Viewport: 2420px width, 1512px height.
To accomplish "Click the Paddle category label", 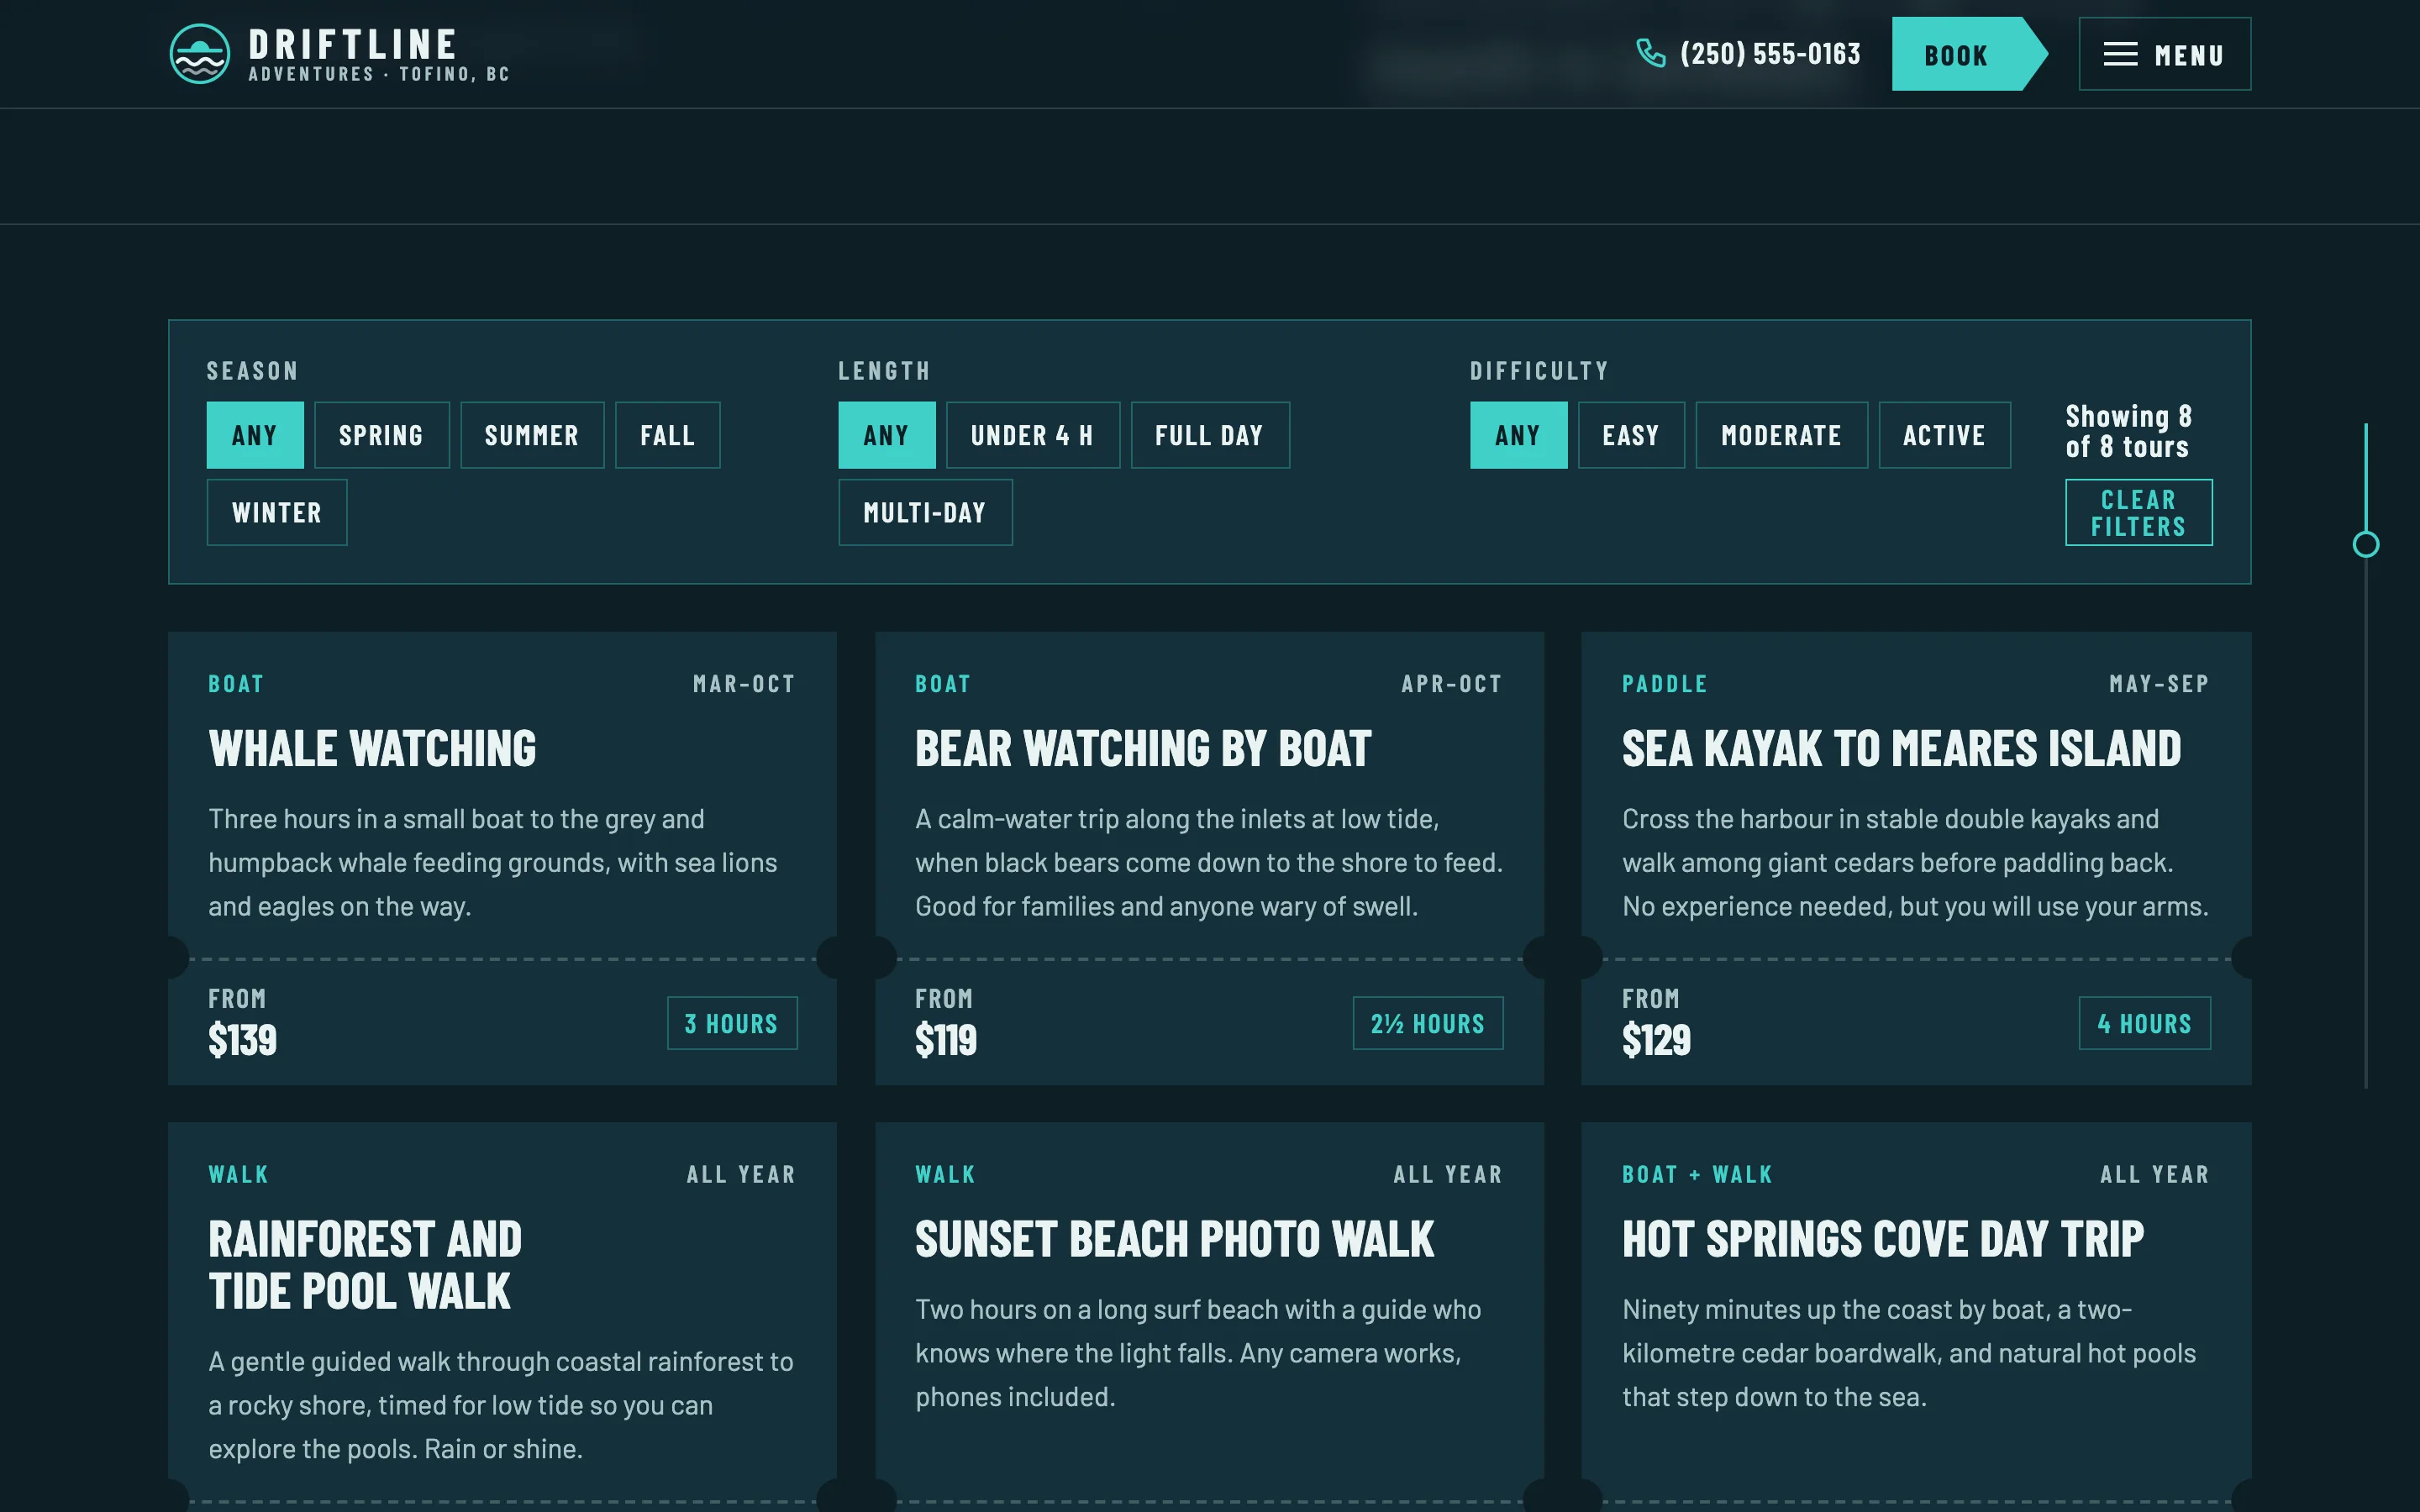I will (1665, 684).
